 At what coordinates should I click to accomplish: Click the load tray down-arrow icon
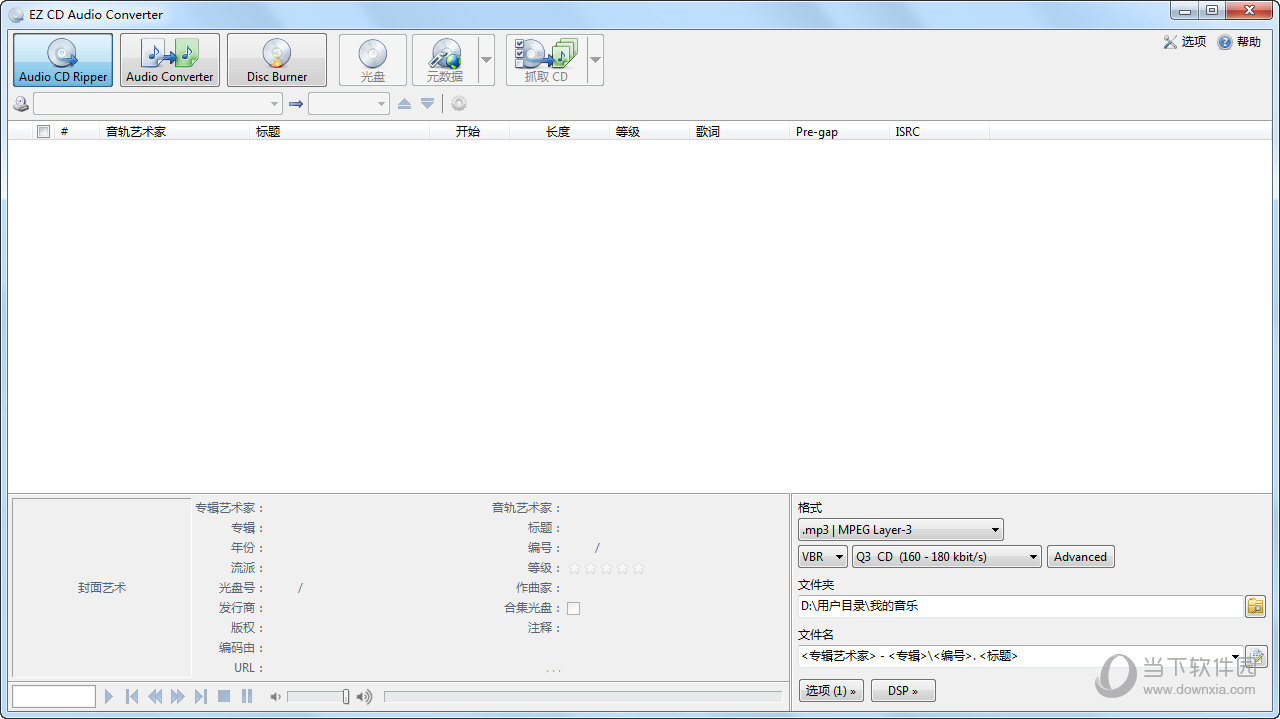point(427,104)
